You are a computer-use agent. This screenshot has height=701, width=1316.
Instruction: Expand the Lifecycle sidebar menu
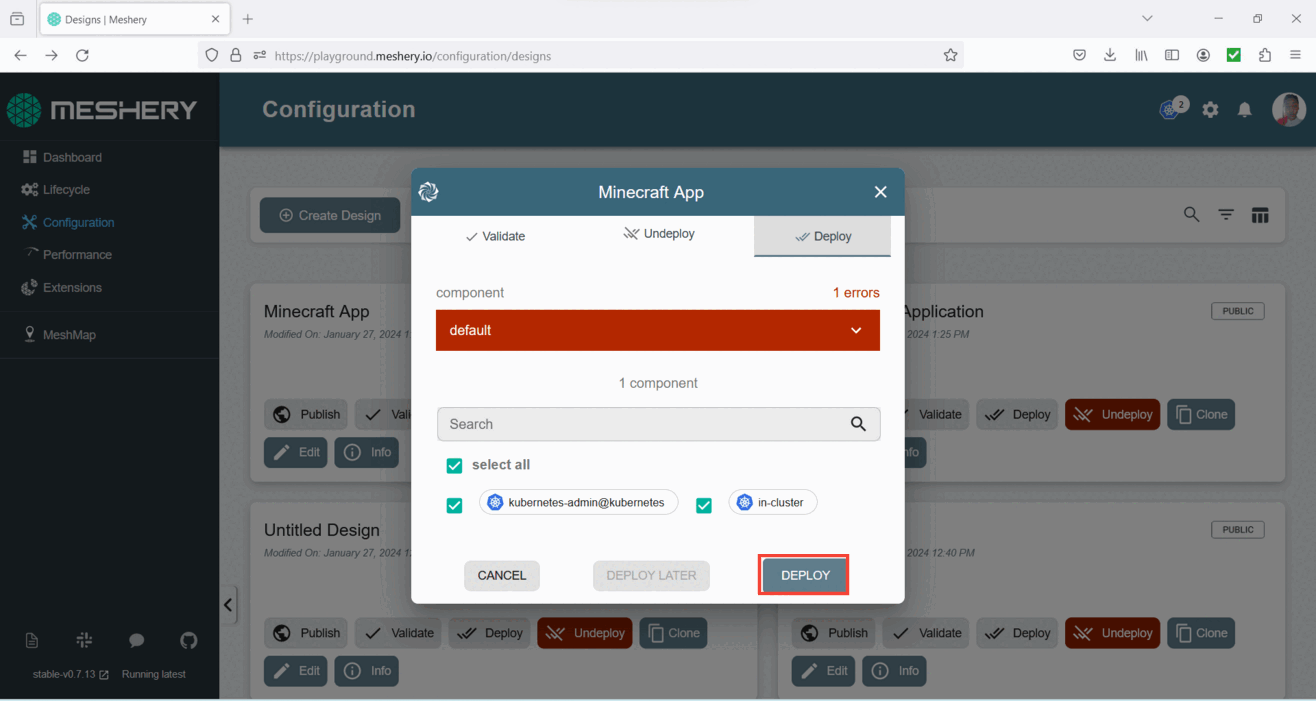pyautogui.click(x=66, y=190)
